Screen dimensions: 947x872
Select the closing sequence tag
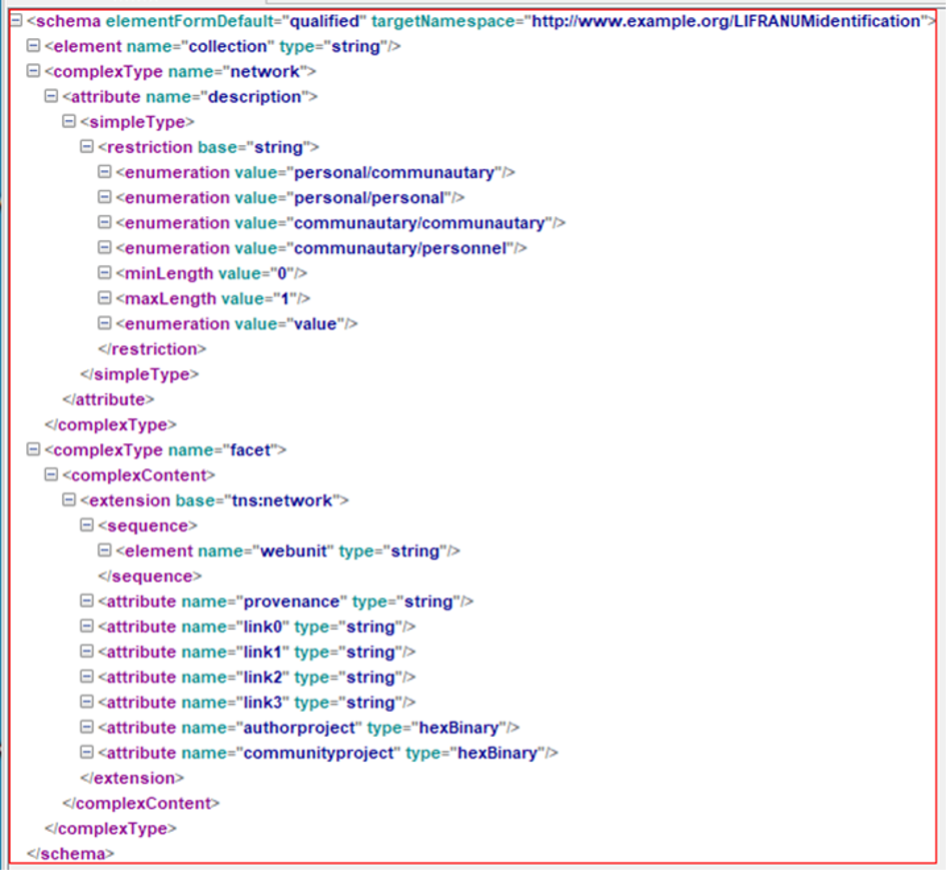[x=150, y=577]
